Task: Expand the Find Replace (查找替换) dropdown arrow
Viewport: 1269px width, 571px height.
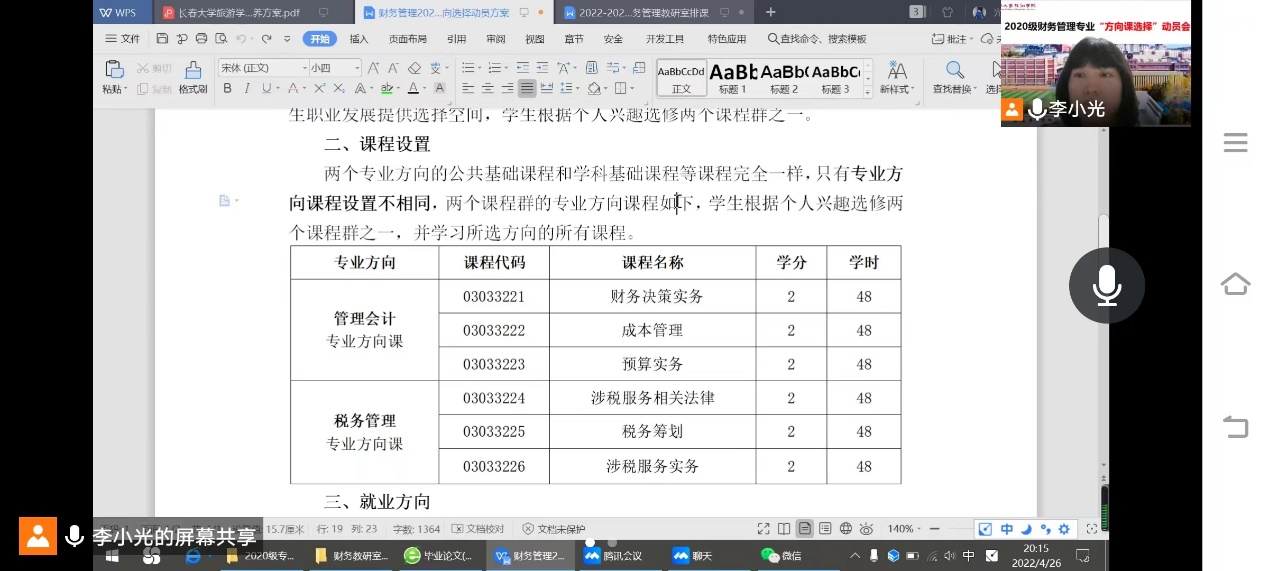Action: pyautogui.click(x=975, y=89)
